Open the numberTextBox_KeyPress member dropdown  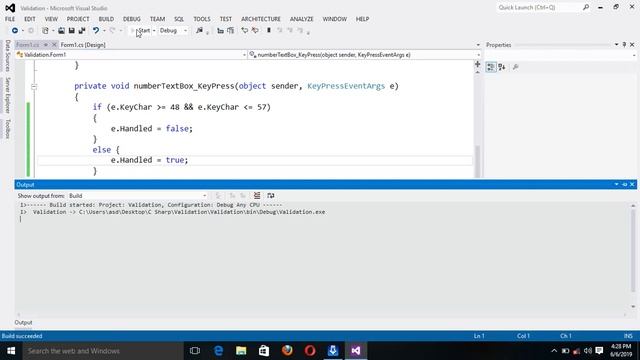(x=478, y=55)
